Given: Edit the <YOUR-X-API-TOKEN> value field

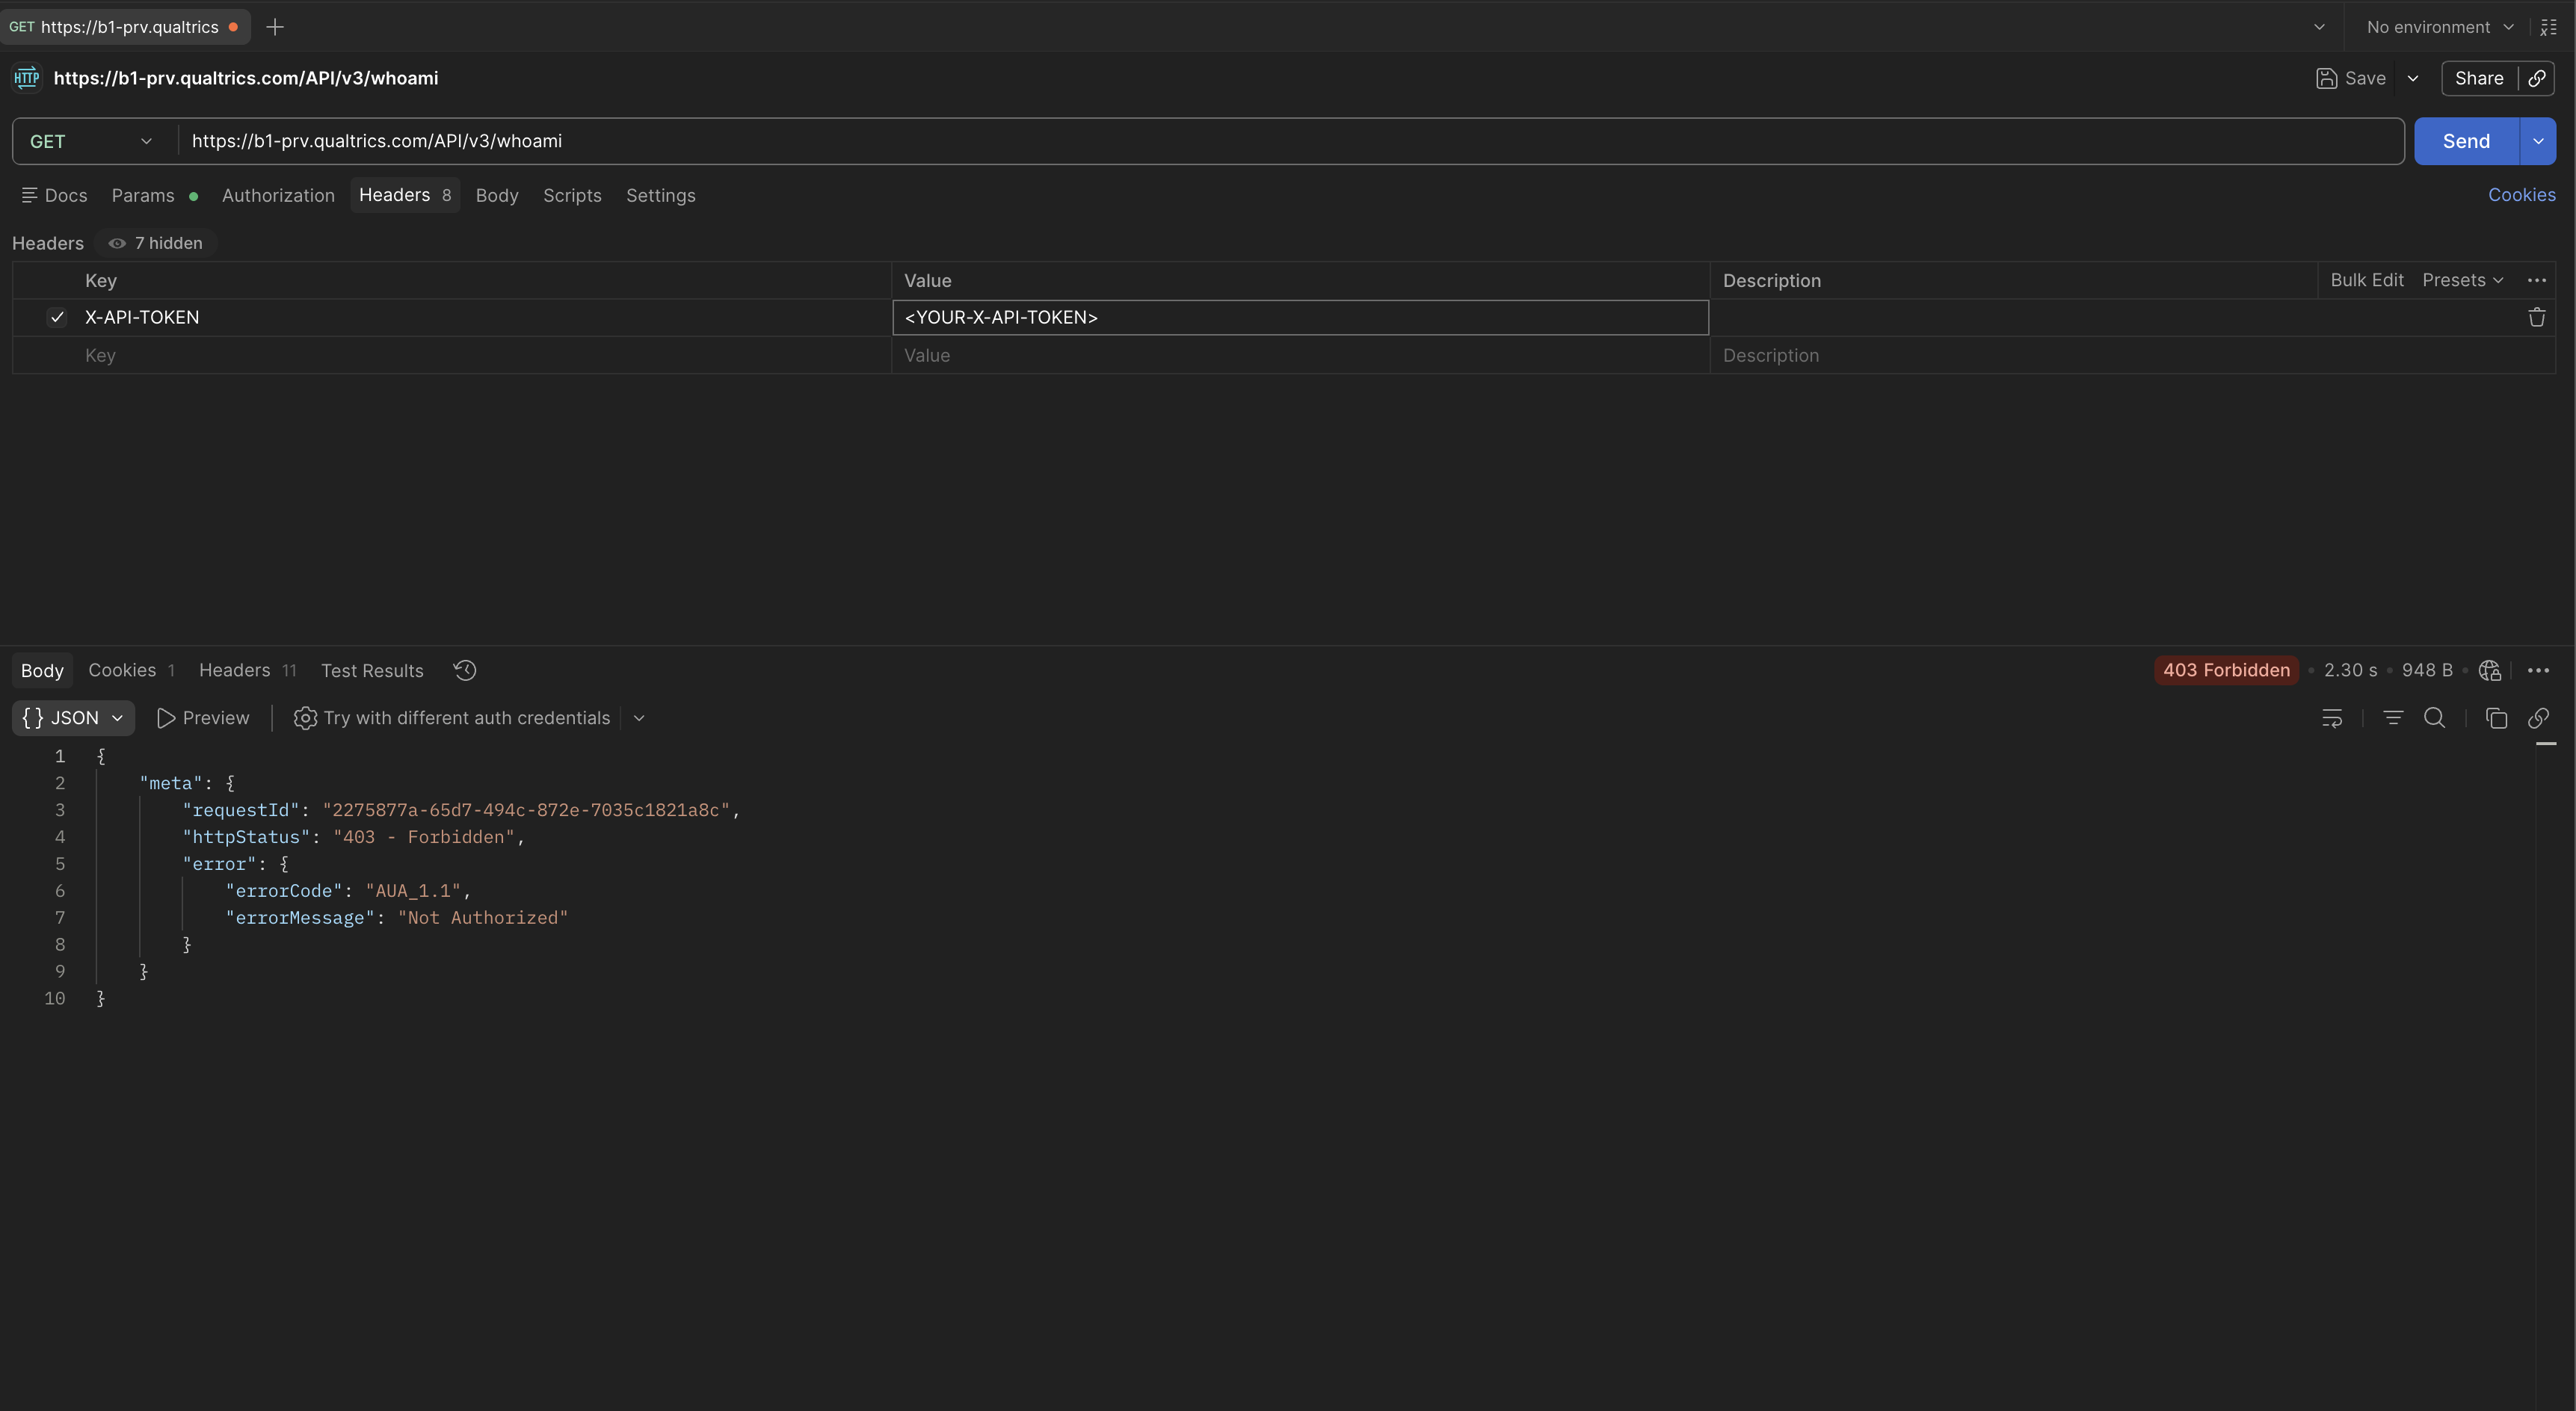Looking at the screenshot, I should 1300,317.
